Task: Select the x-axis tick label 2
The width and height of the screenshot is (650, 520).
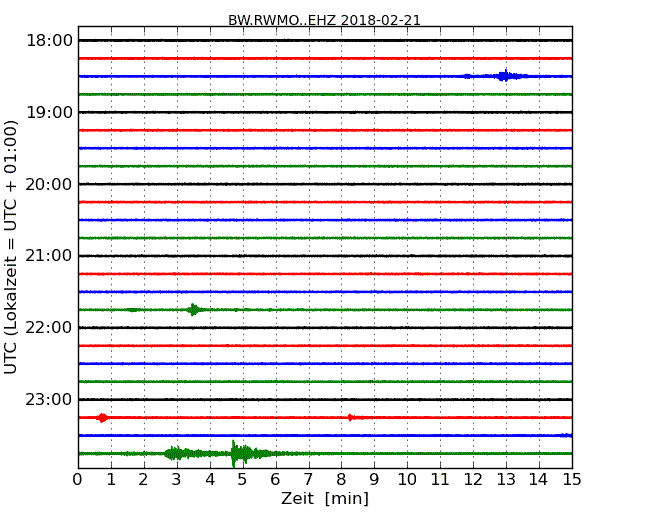Action: click(143, 480)
